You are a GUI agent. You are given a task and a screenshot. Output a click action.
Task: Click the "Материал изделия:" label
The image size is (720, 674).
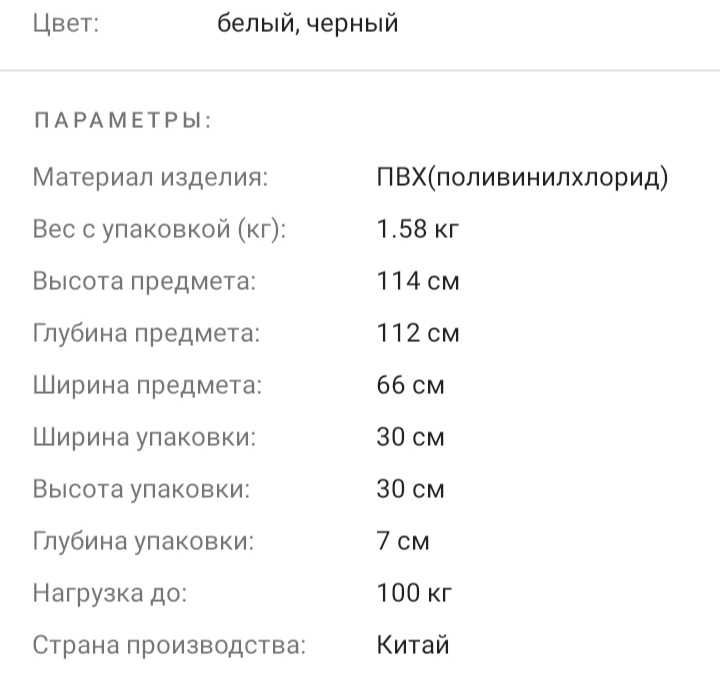(x=151, y=178)
